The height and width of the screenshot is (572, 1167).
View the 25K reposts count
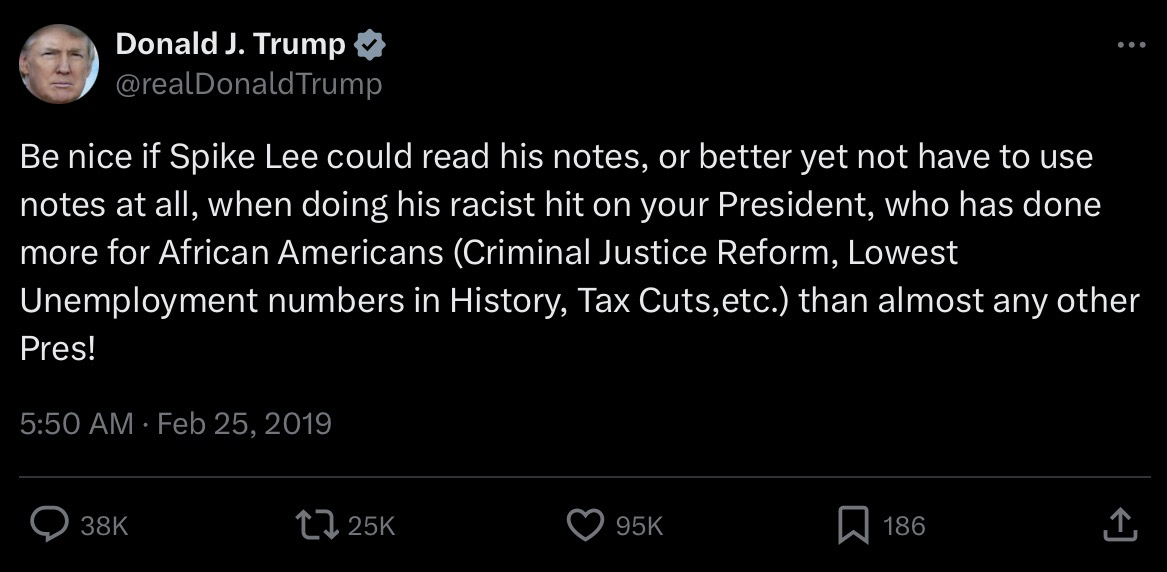tap(372, 526)
